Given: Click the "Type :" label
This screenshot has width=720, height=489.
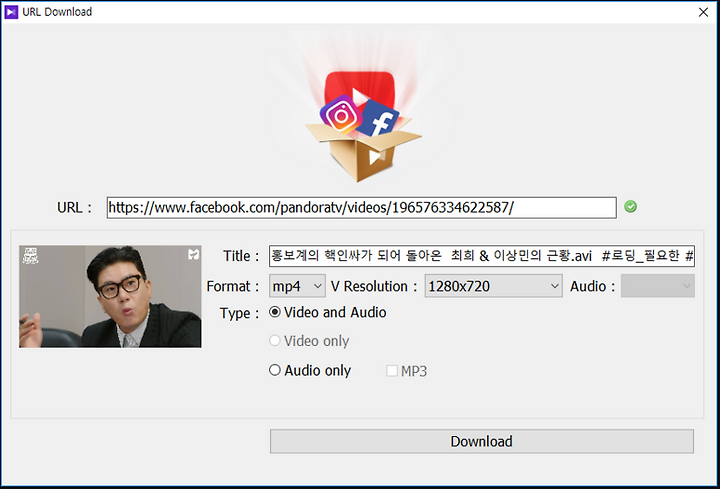Looking at the screenshot, I should coord(240,313).
